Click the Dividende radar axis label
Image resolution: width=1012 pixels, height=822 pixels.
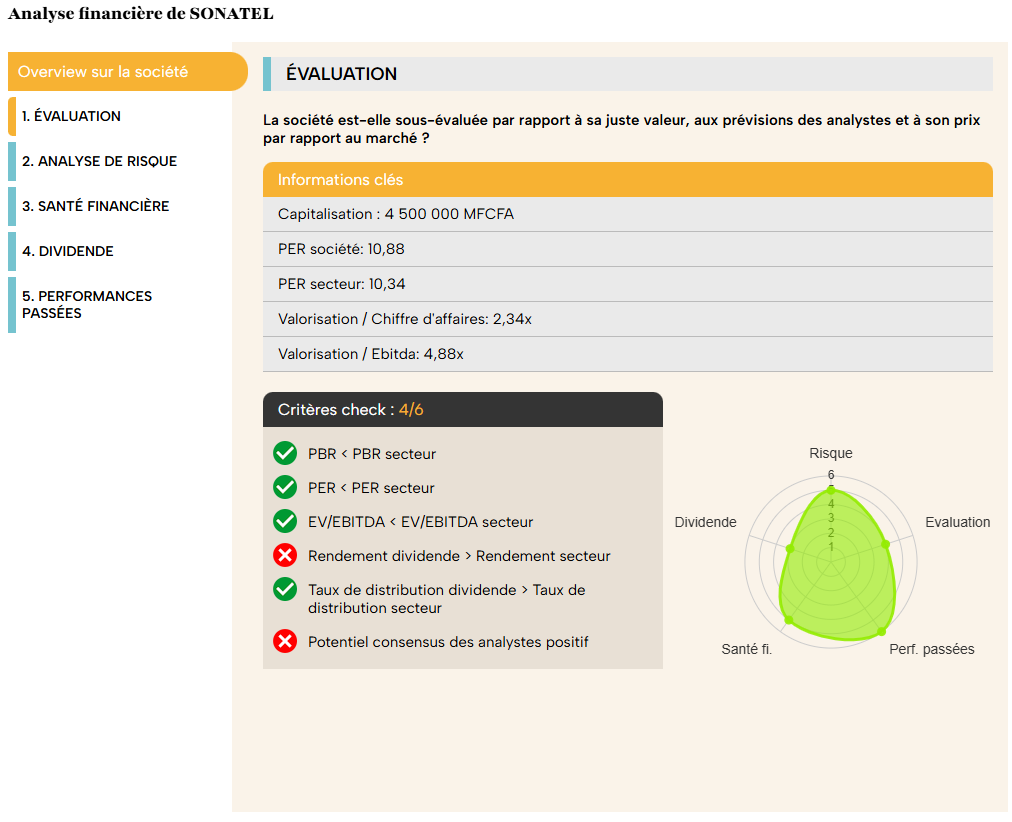705,522
